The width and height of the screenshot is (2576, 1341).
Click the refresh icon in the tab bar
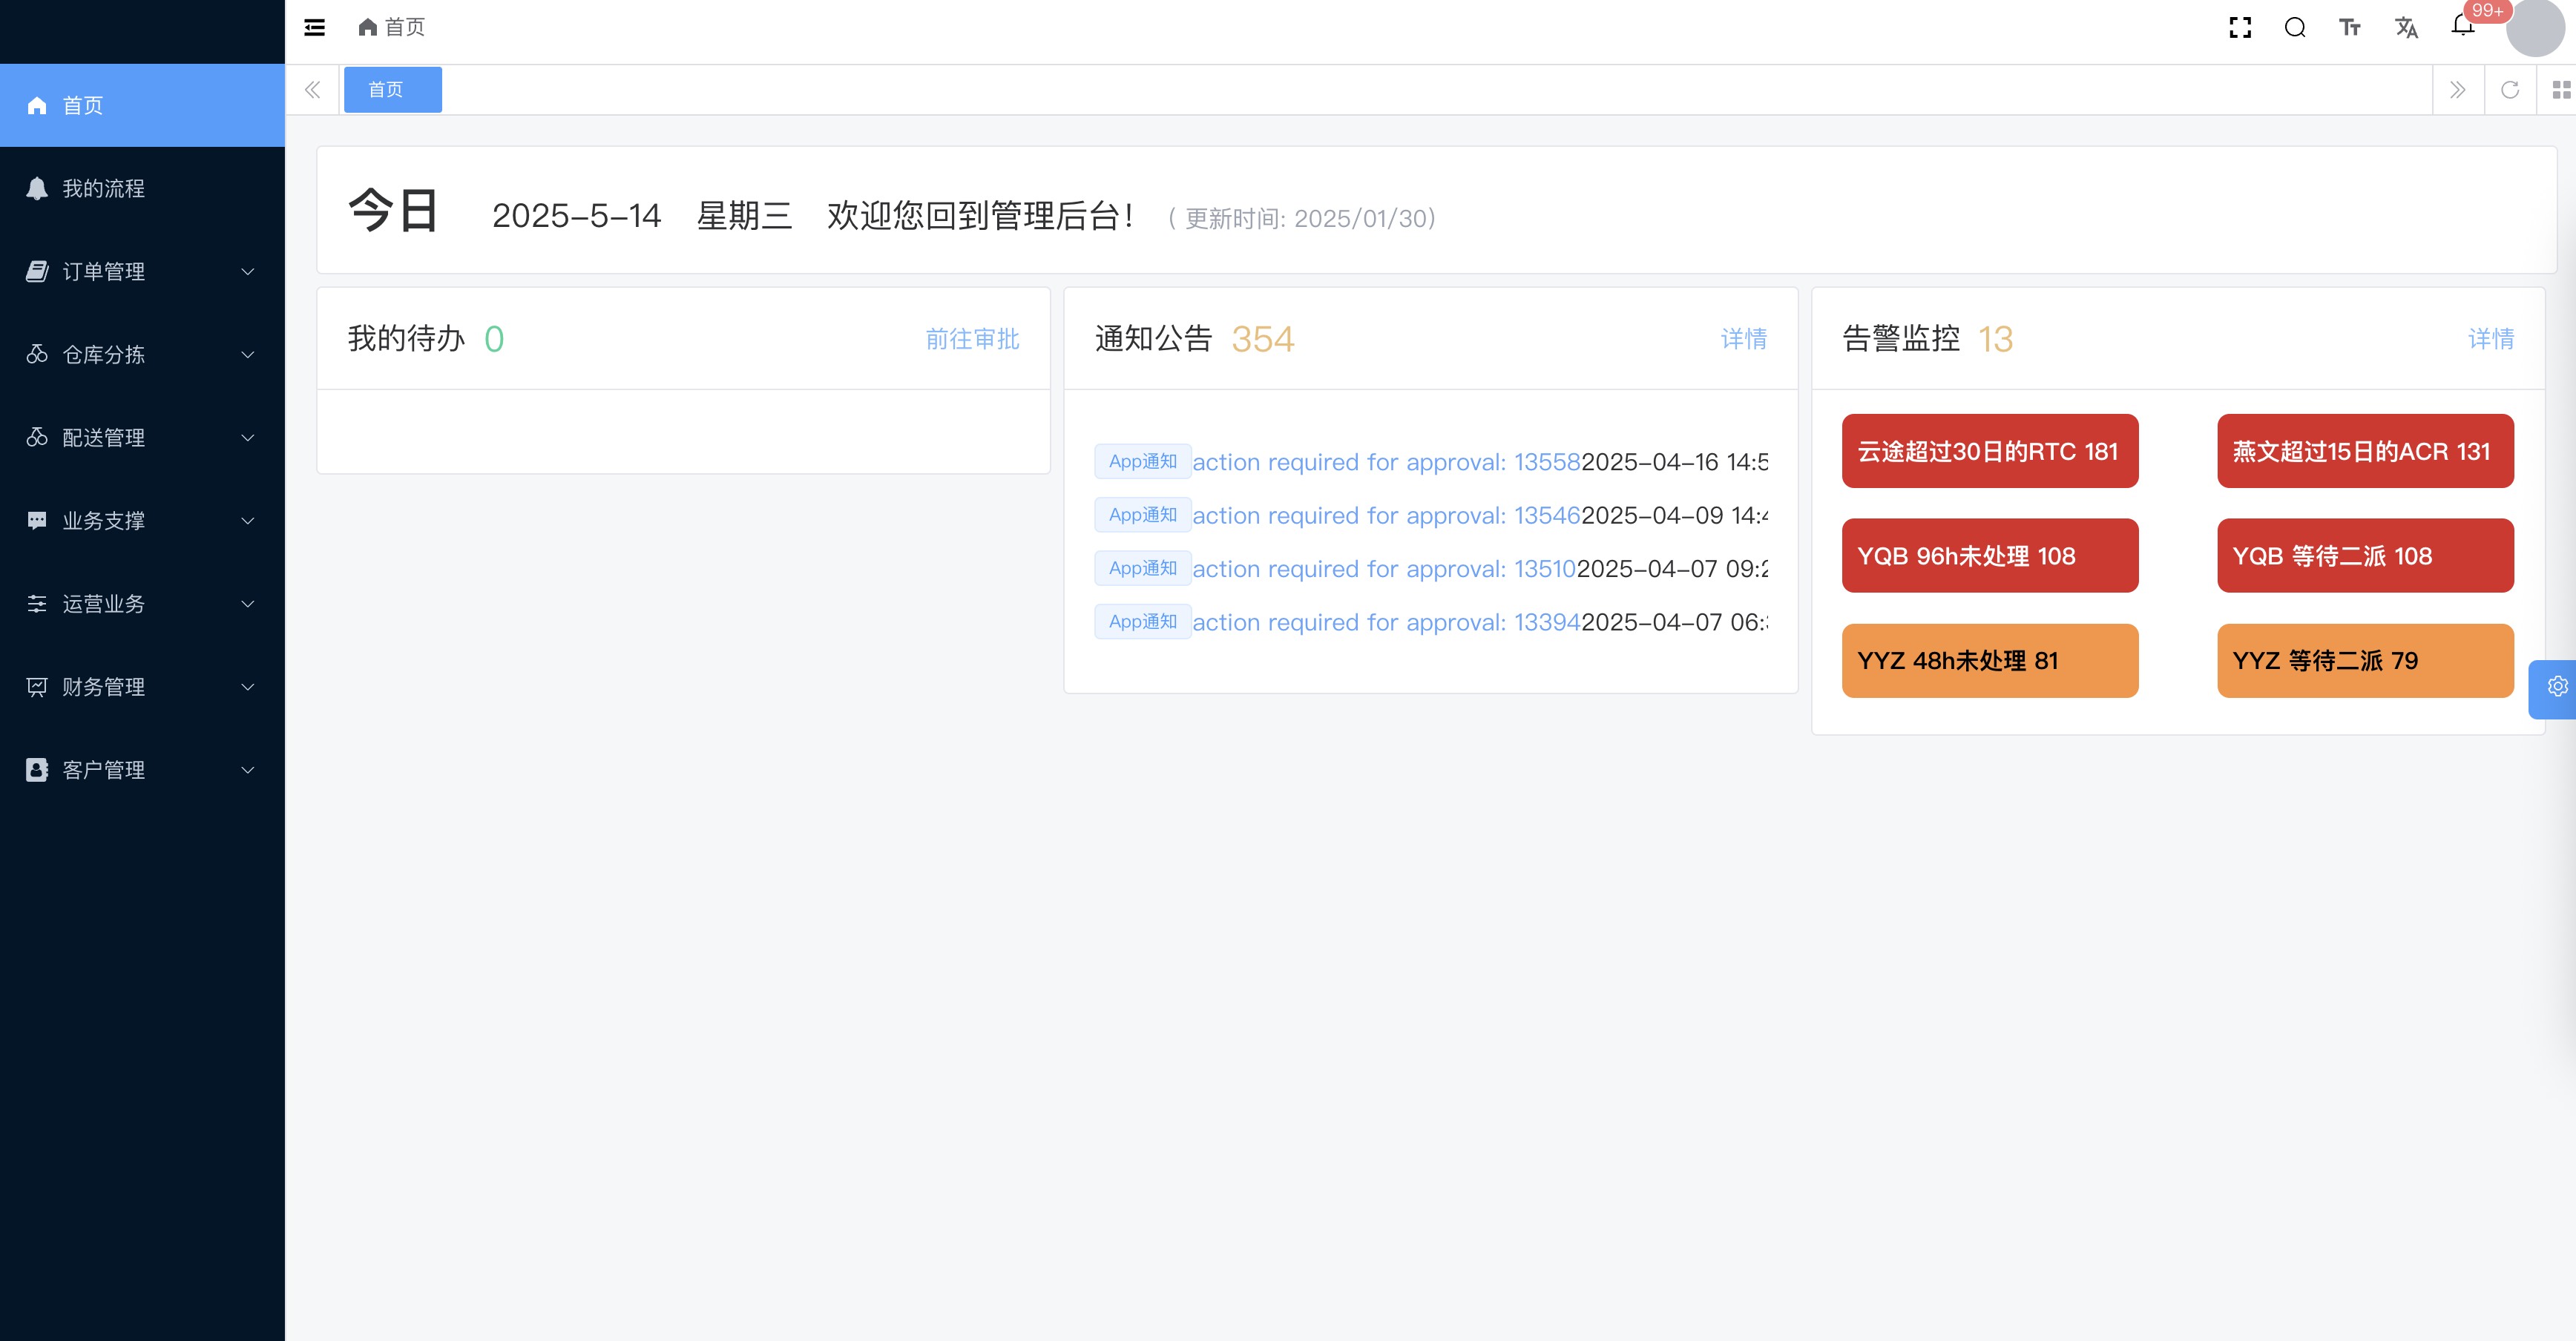click(x=2510, y=90)
